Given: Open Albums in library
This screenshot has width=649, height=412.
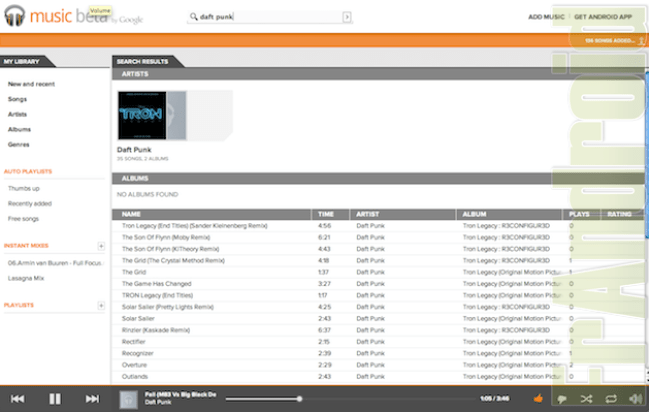Looking at the screenshot, I should 19,130.
